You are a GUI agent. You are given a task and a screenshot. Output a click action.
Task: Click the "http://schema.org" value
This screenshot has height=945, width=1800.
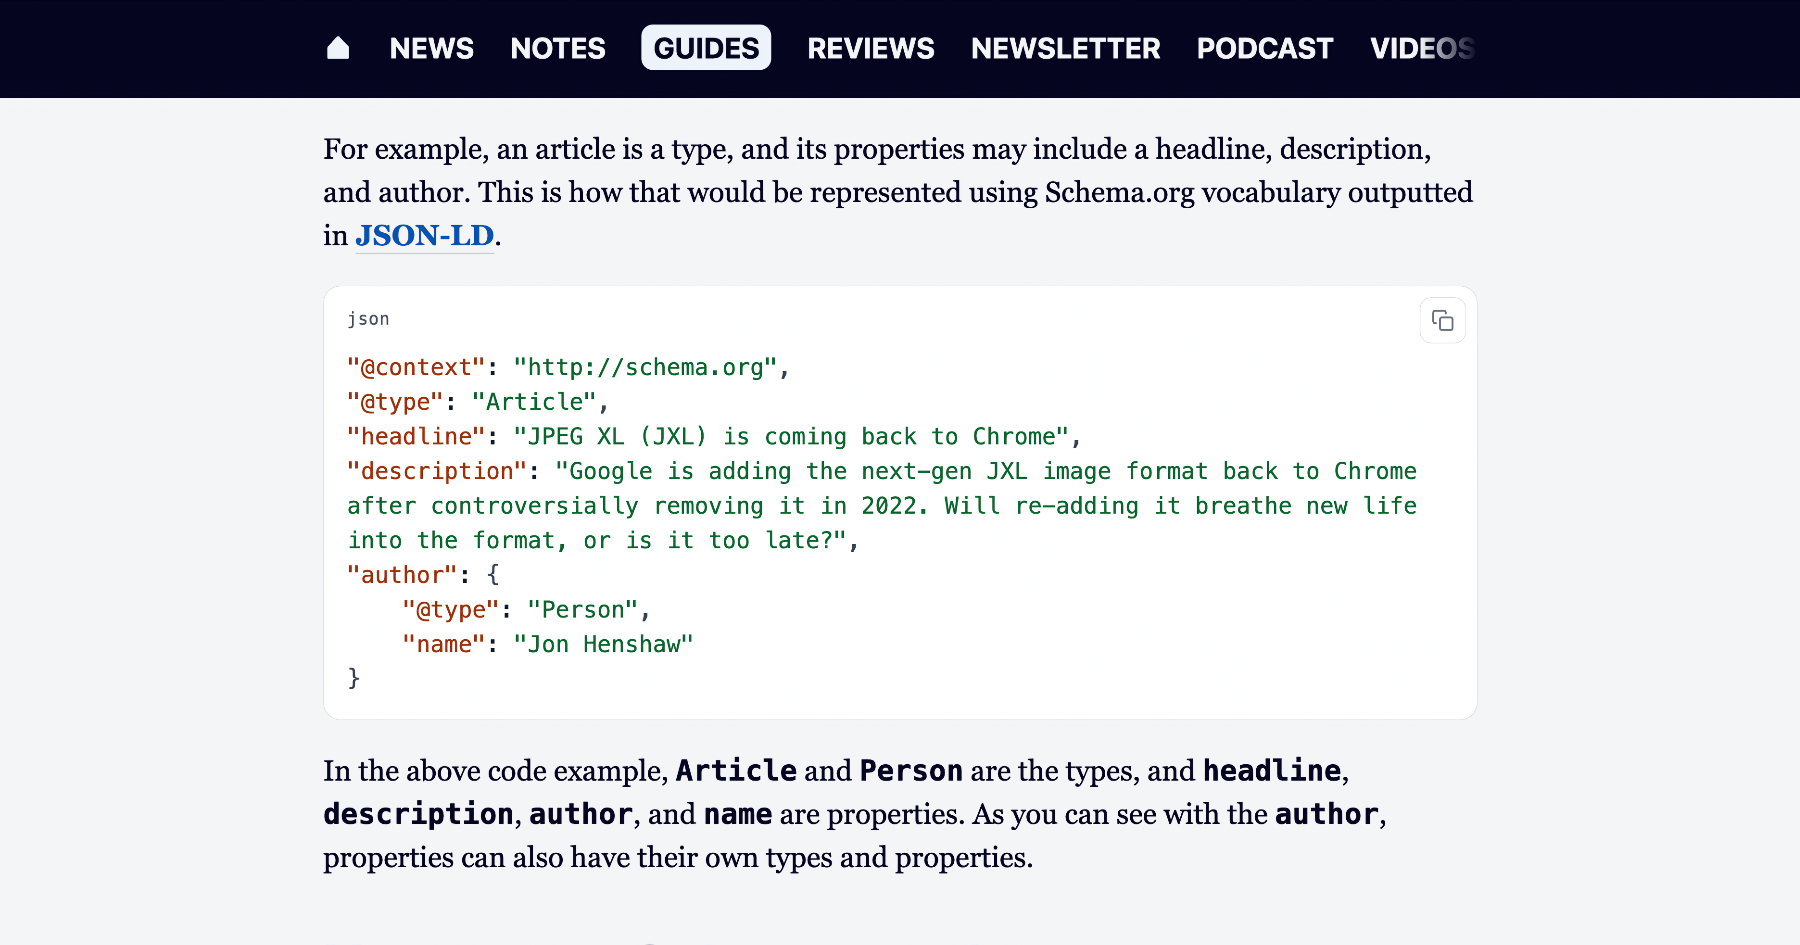(645, 367)
